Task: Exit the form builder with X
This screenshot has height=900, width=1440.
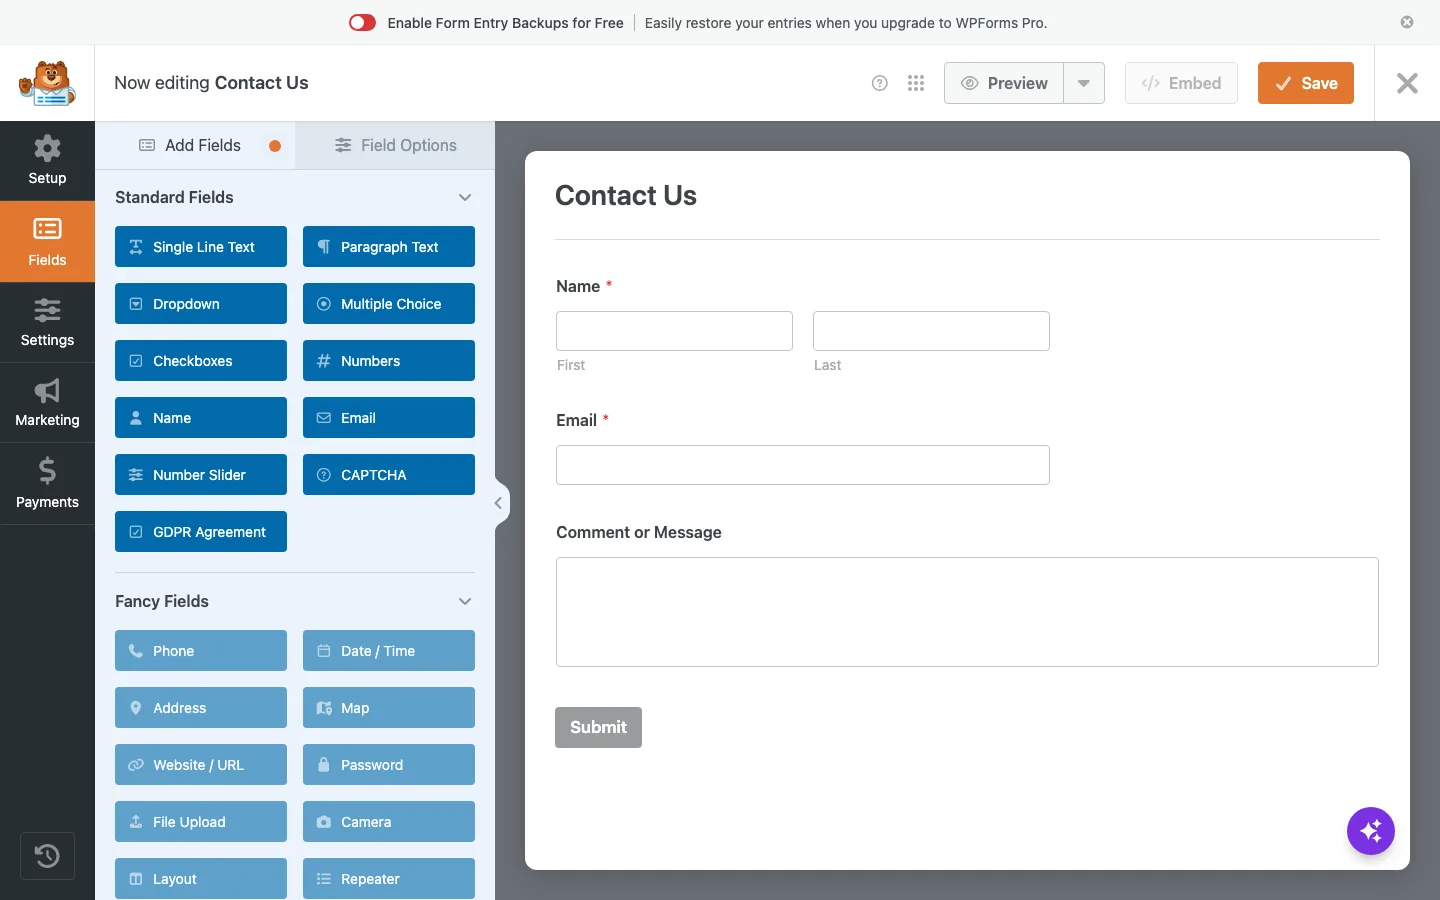Action: [1407, 83]
